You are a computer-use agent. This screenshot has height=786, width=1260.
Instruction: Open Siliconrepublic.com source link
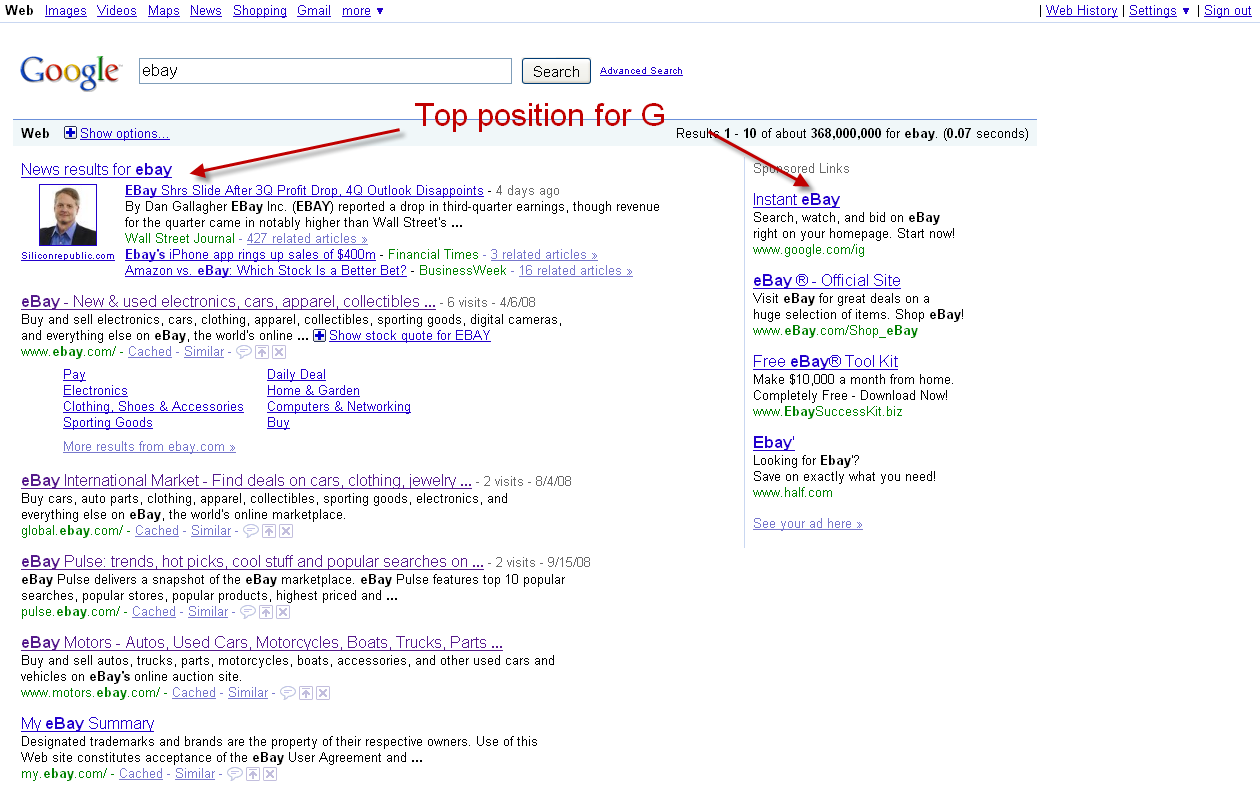click(68, 256)
